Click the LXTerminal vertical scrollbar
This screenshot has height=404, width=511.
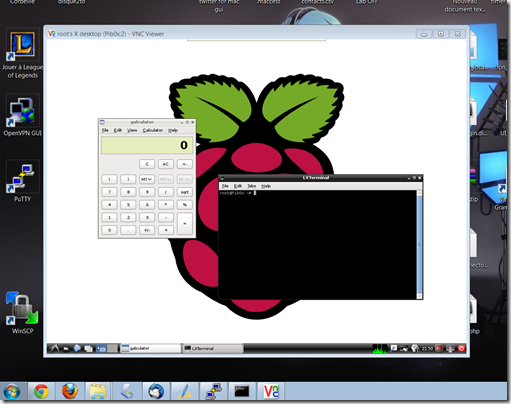[x=419, y=245]
